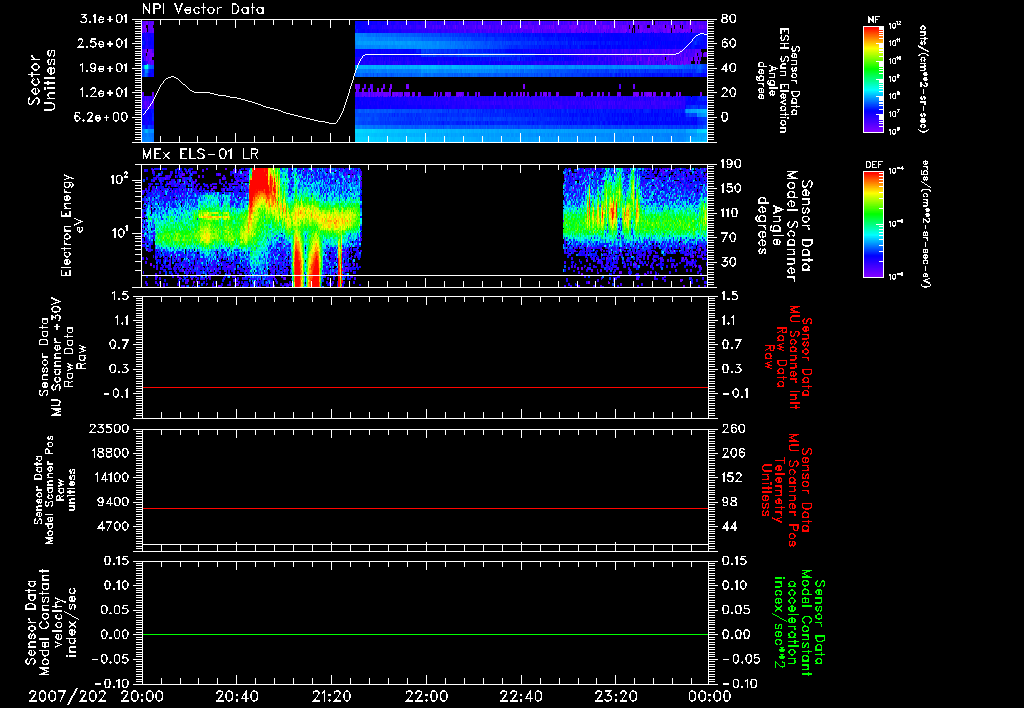Viewport: 1024px width, 708px height.
Task: Select the 21:20 time axis label
Action: (x=331, y=695)
